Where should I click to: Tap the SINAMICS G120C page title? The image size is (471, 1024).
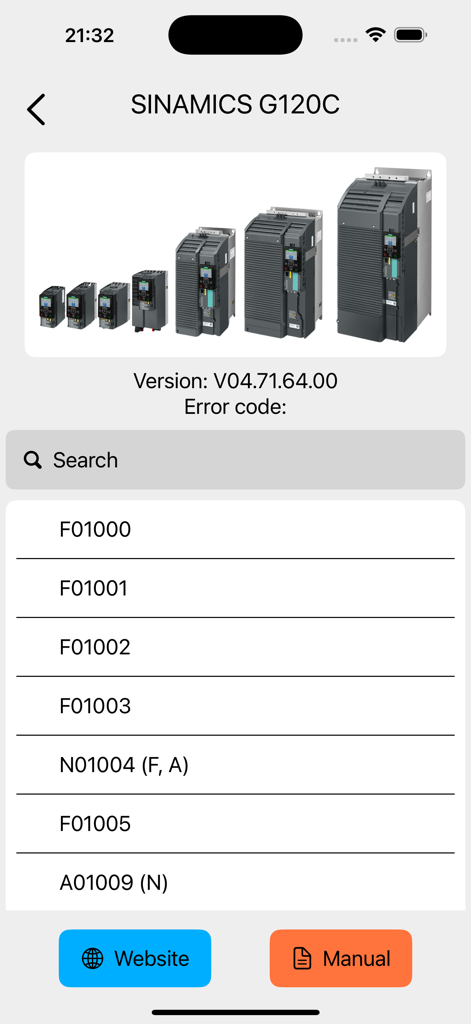(x=235, y=104)
